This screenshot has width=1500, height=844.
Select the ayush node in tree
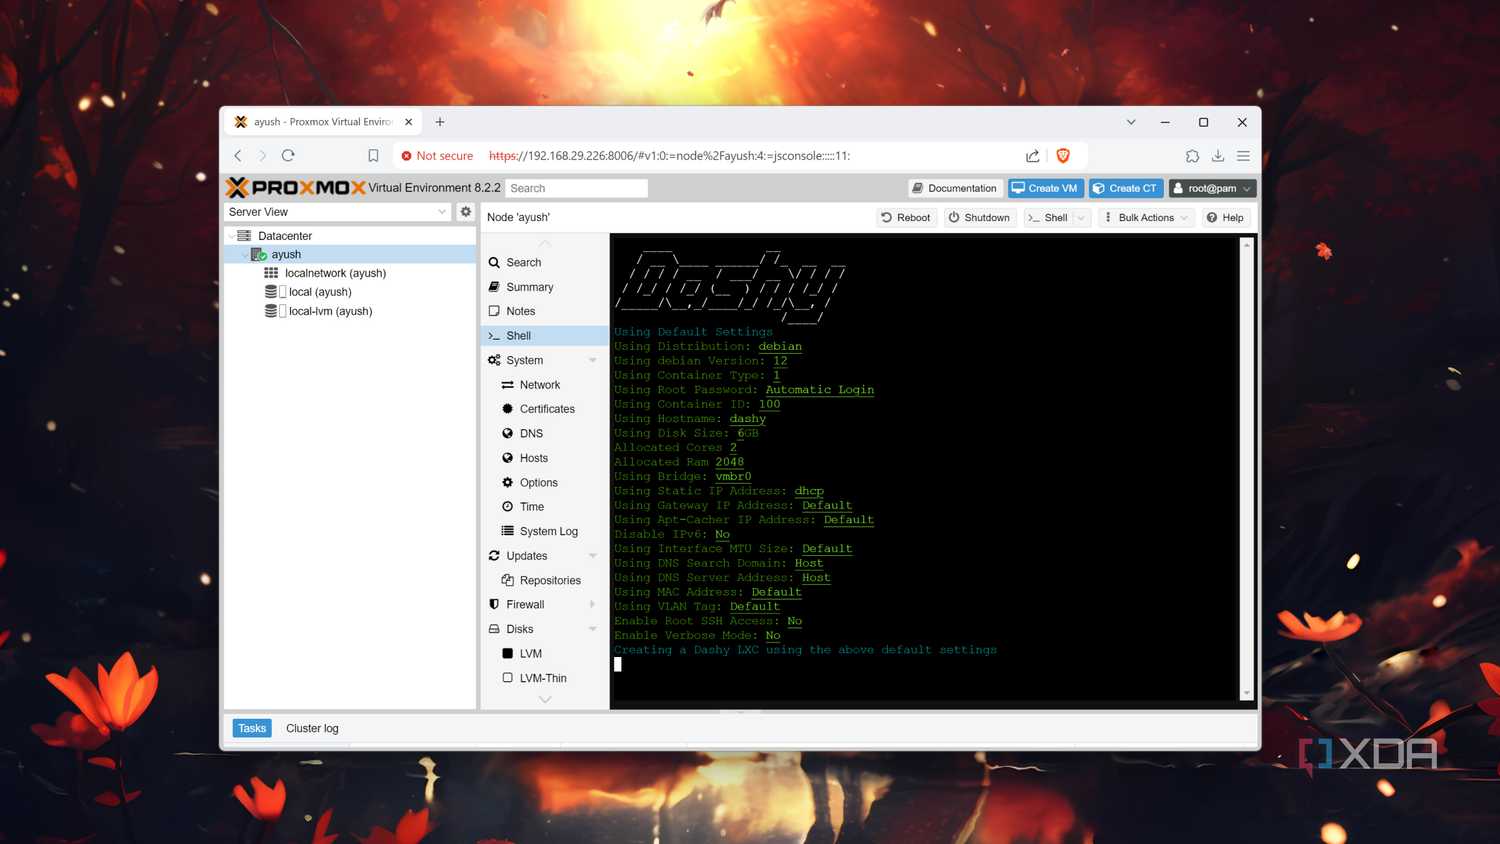tap(286, 254)
